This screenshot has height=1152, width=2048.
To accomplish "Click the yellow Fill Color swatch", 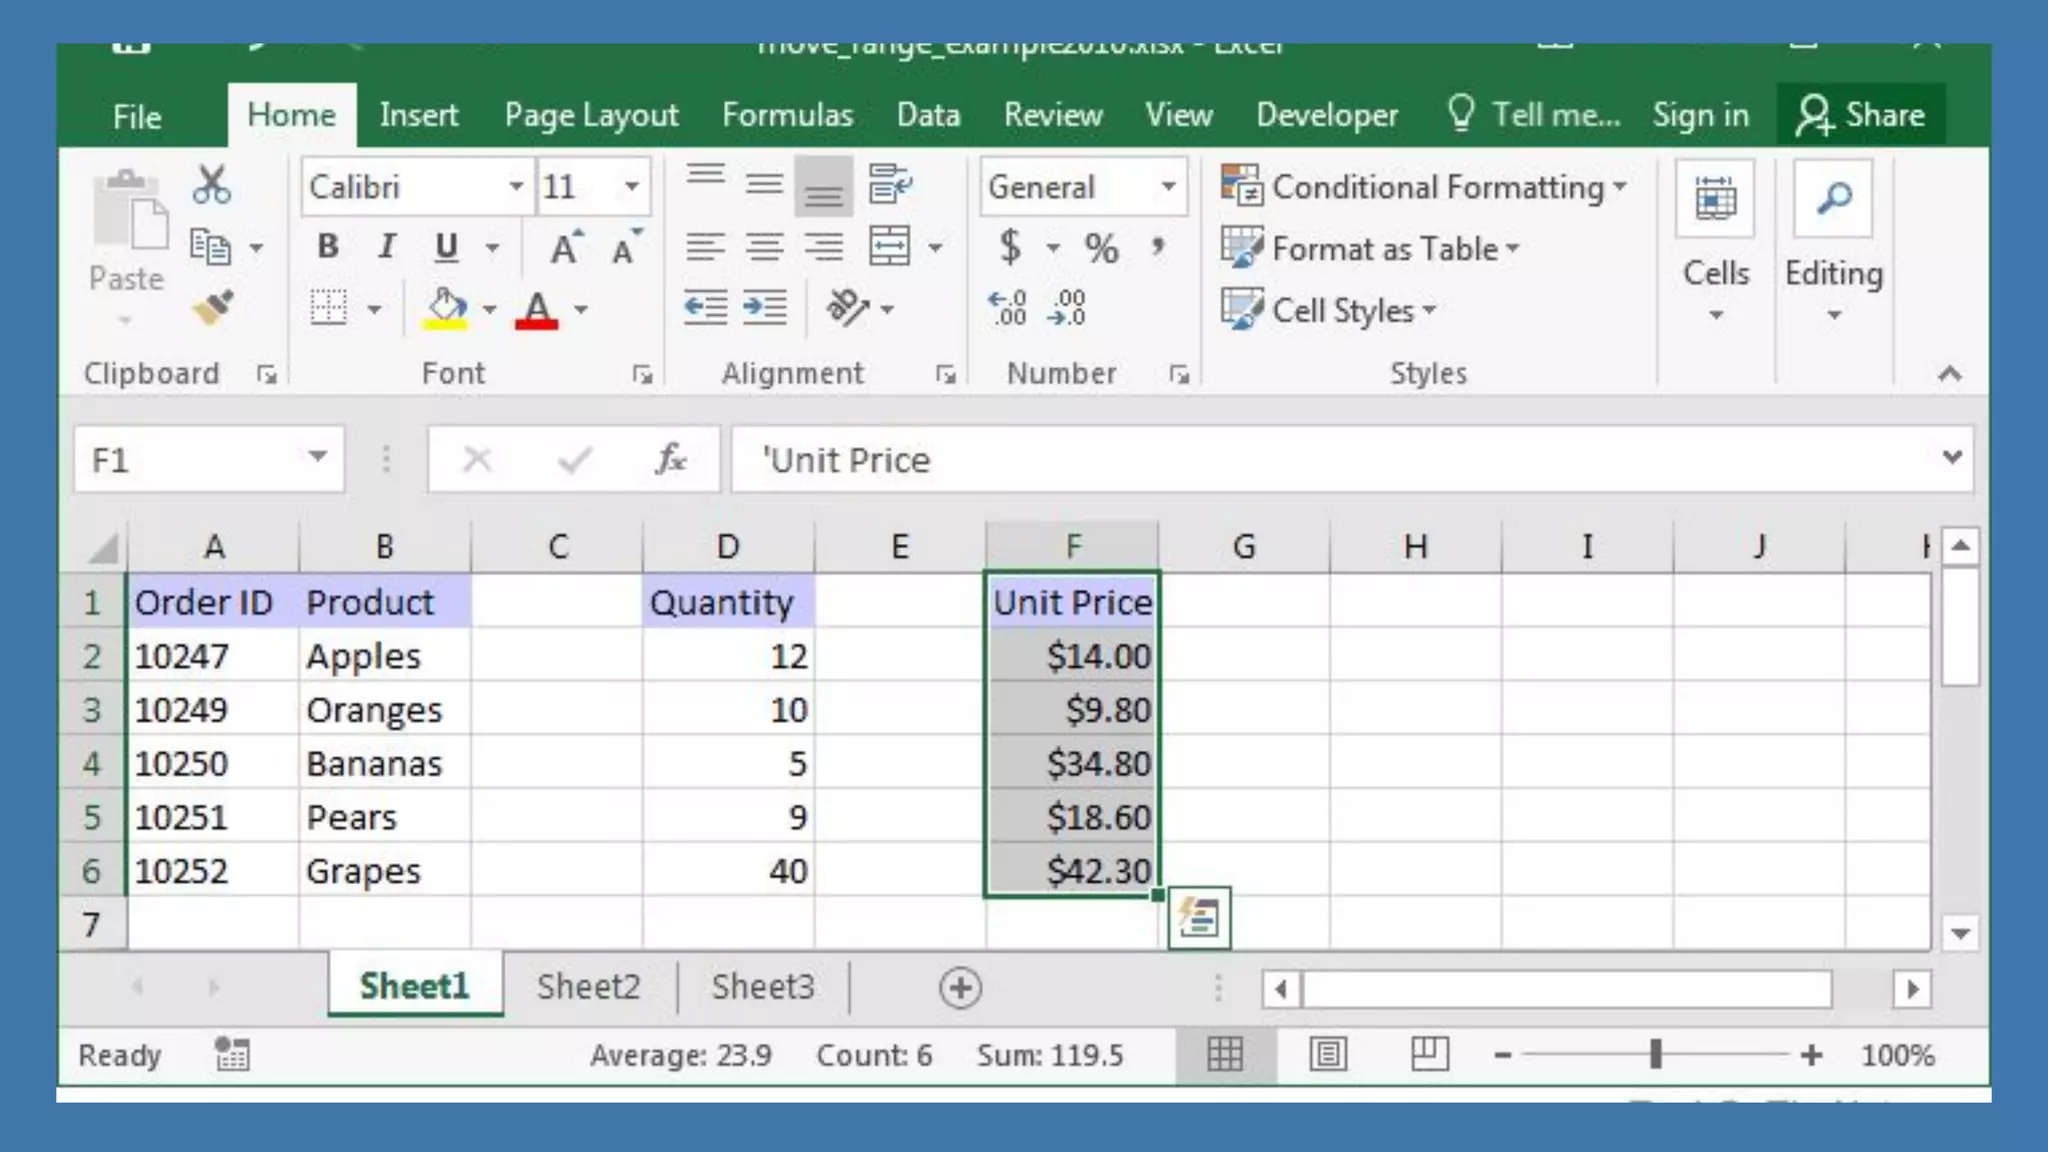I will (x=446, y=308).
